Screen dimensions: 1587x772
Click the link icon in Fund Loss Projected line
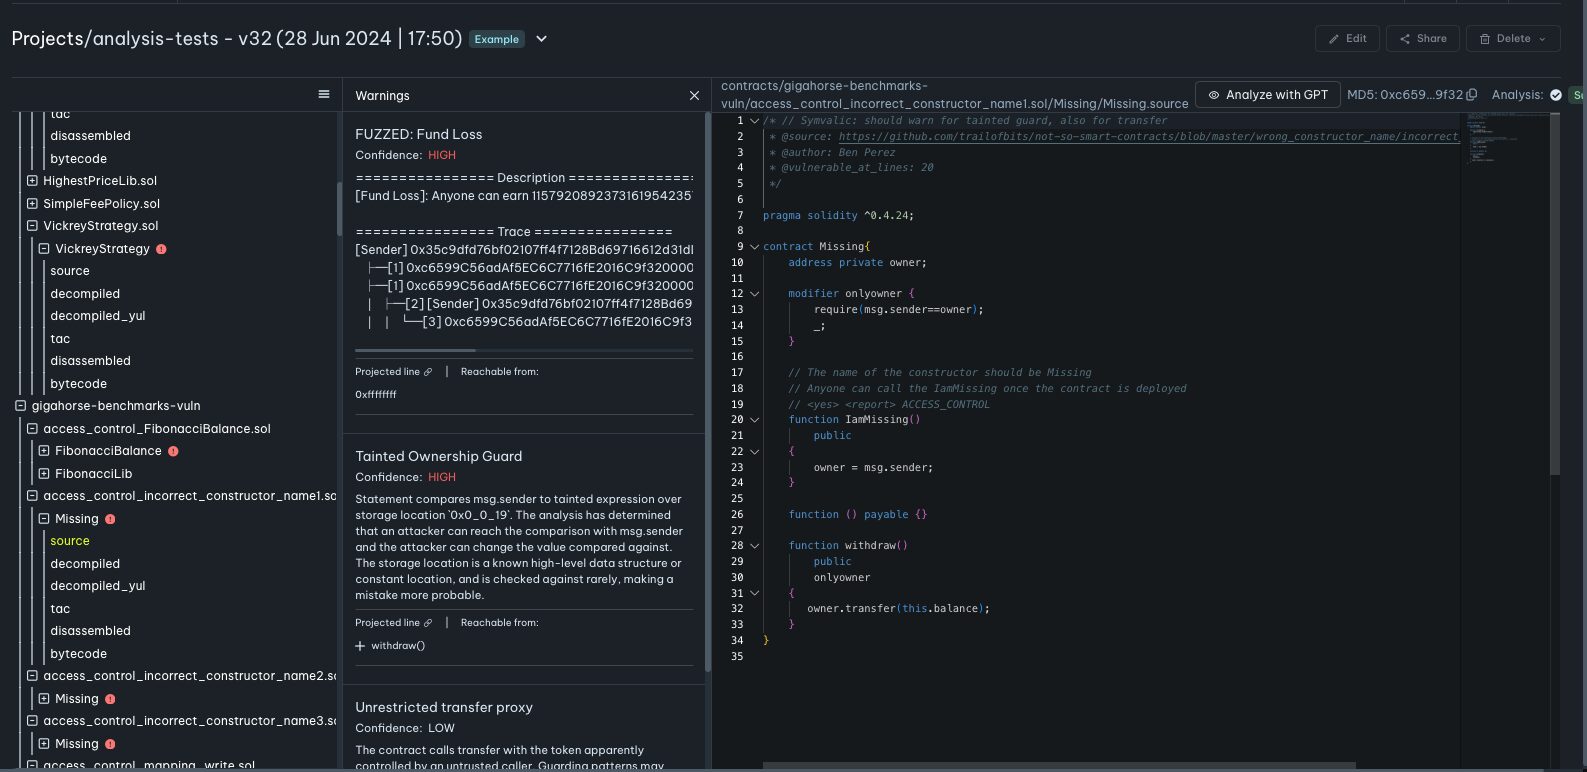point(428,372)
